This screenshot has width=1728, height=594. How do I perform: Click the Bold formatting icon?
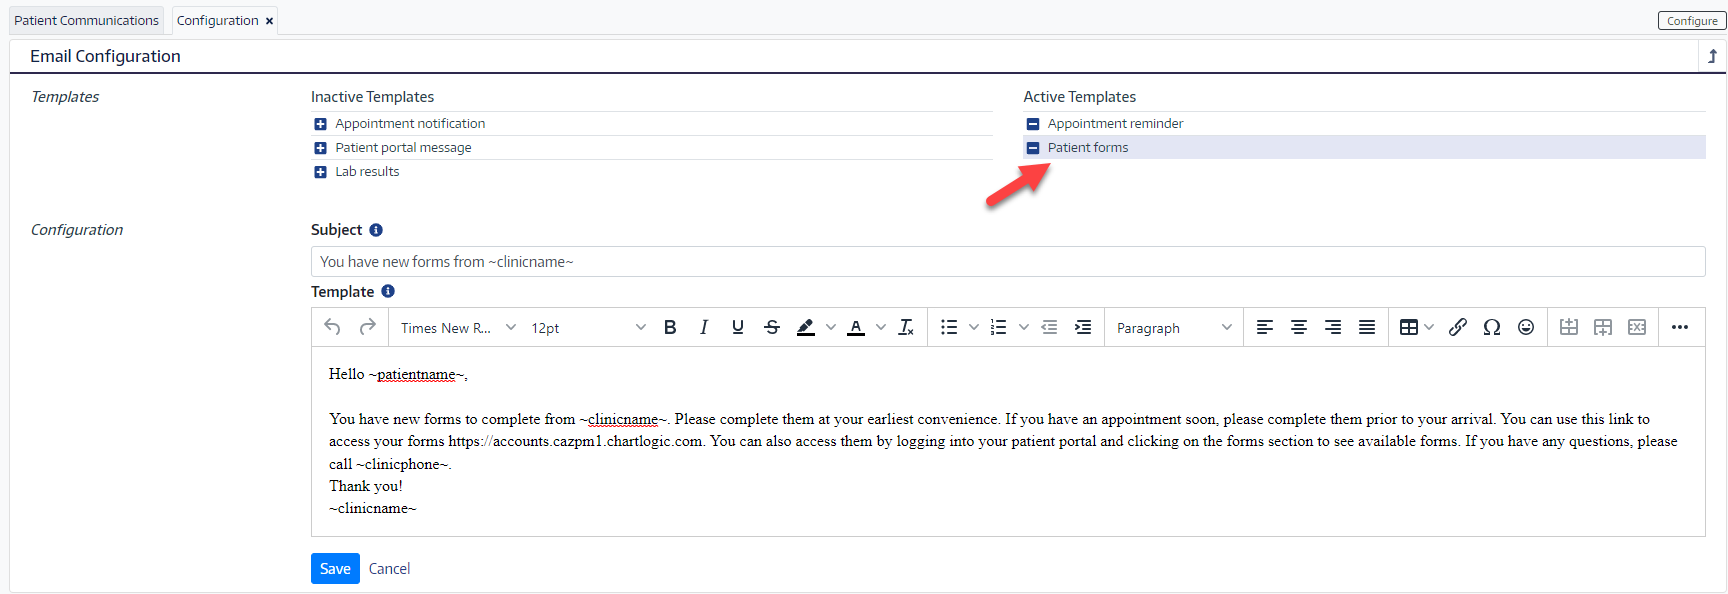[x=670, y=327]
